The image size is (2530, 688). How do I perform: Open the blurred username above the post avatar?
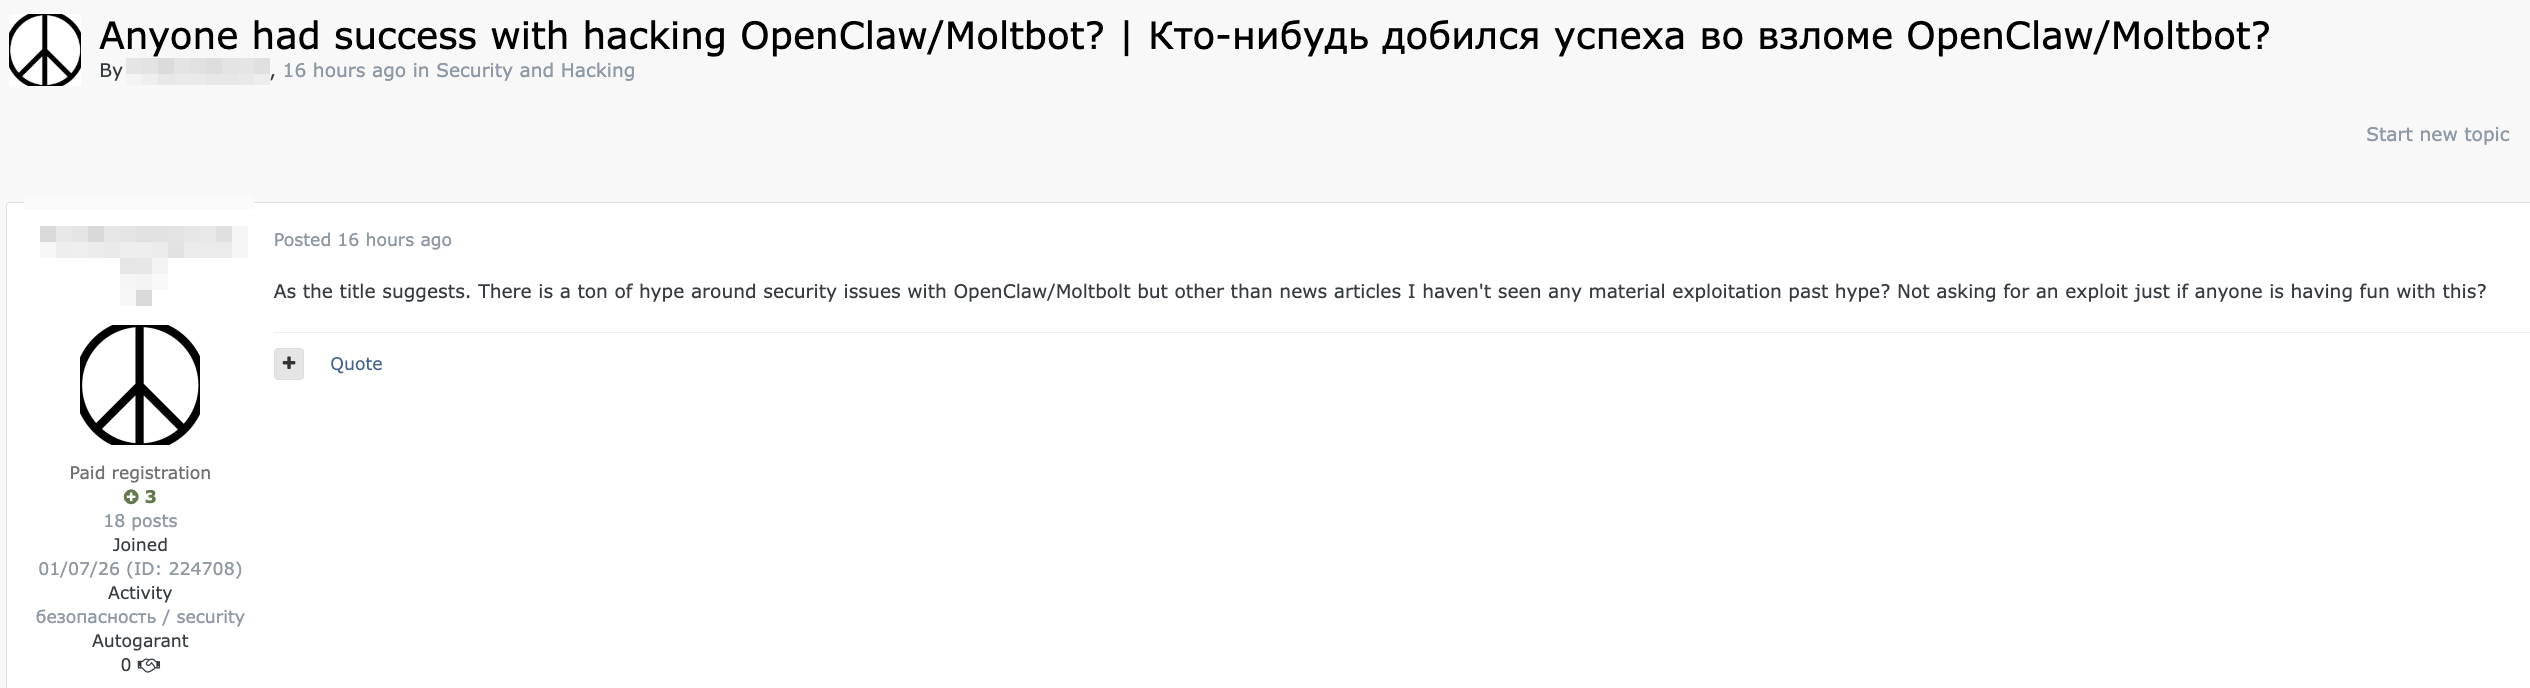pos(143,243)
